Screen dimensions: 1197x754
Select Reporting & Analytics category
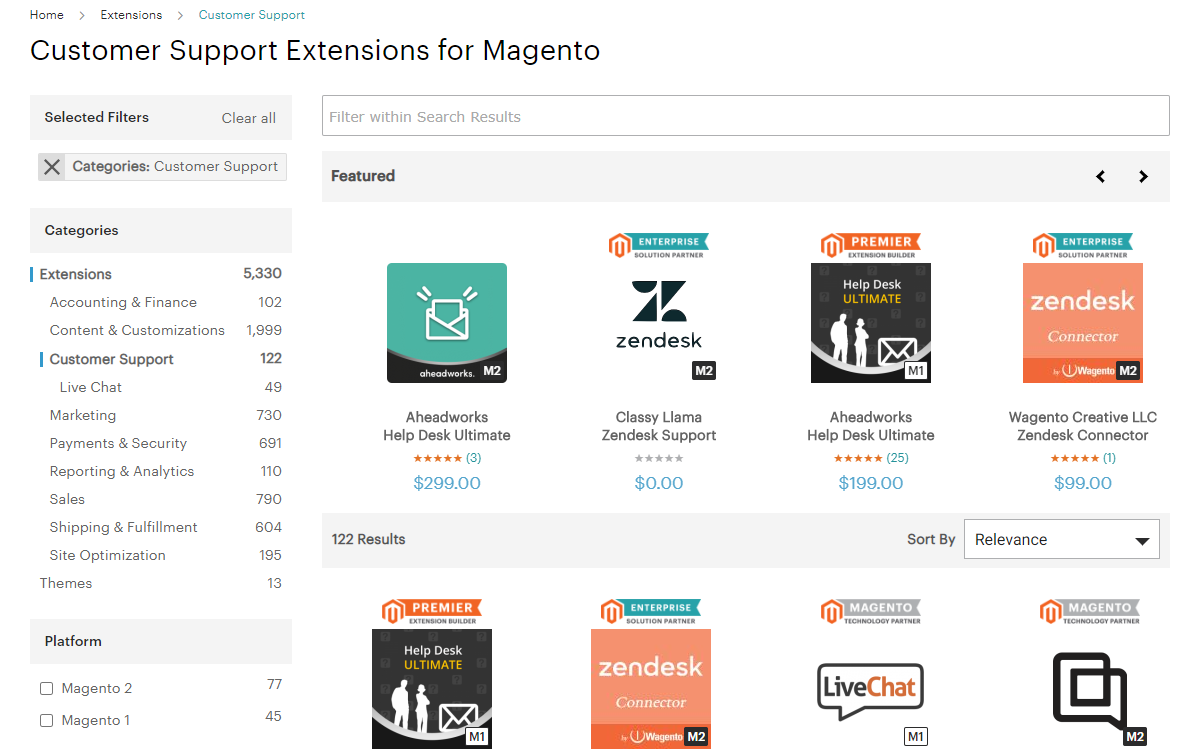pyautogui.click(x=121, y=472)
